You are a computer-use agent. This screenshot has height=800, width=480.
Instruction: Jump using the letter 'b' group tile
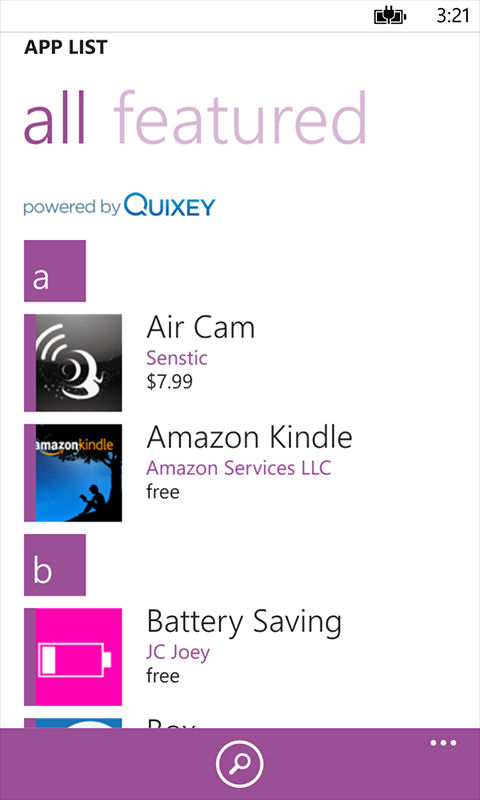point(55,565)
